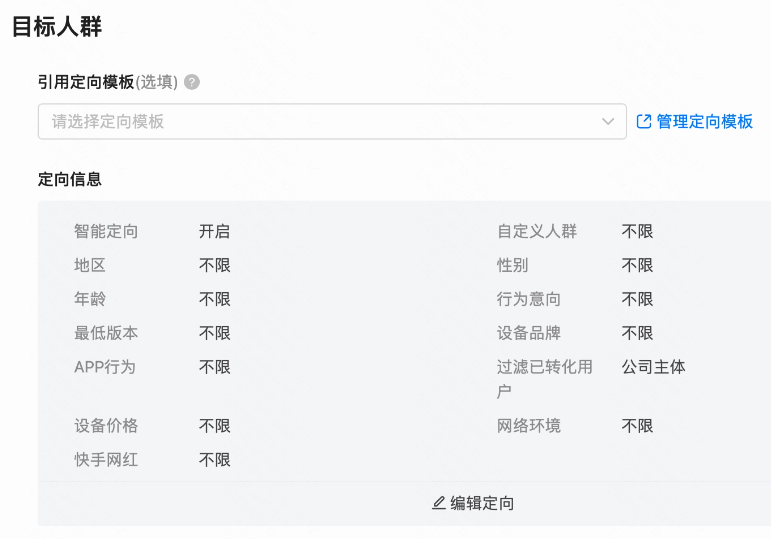Click the 过滤已转化用户 label
This screenshot has height=539, width=771.
tap(545, 379)
